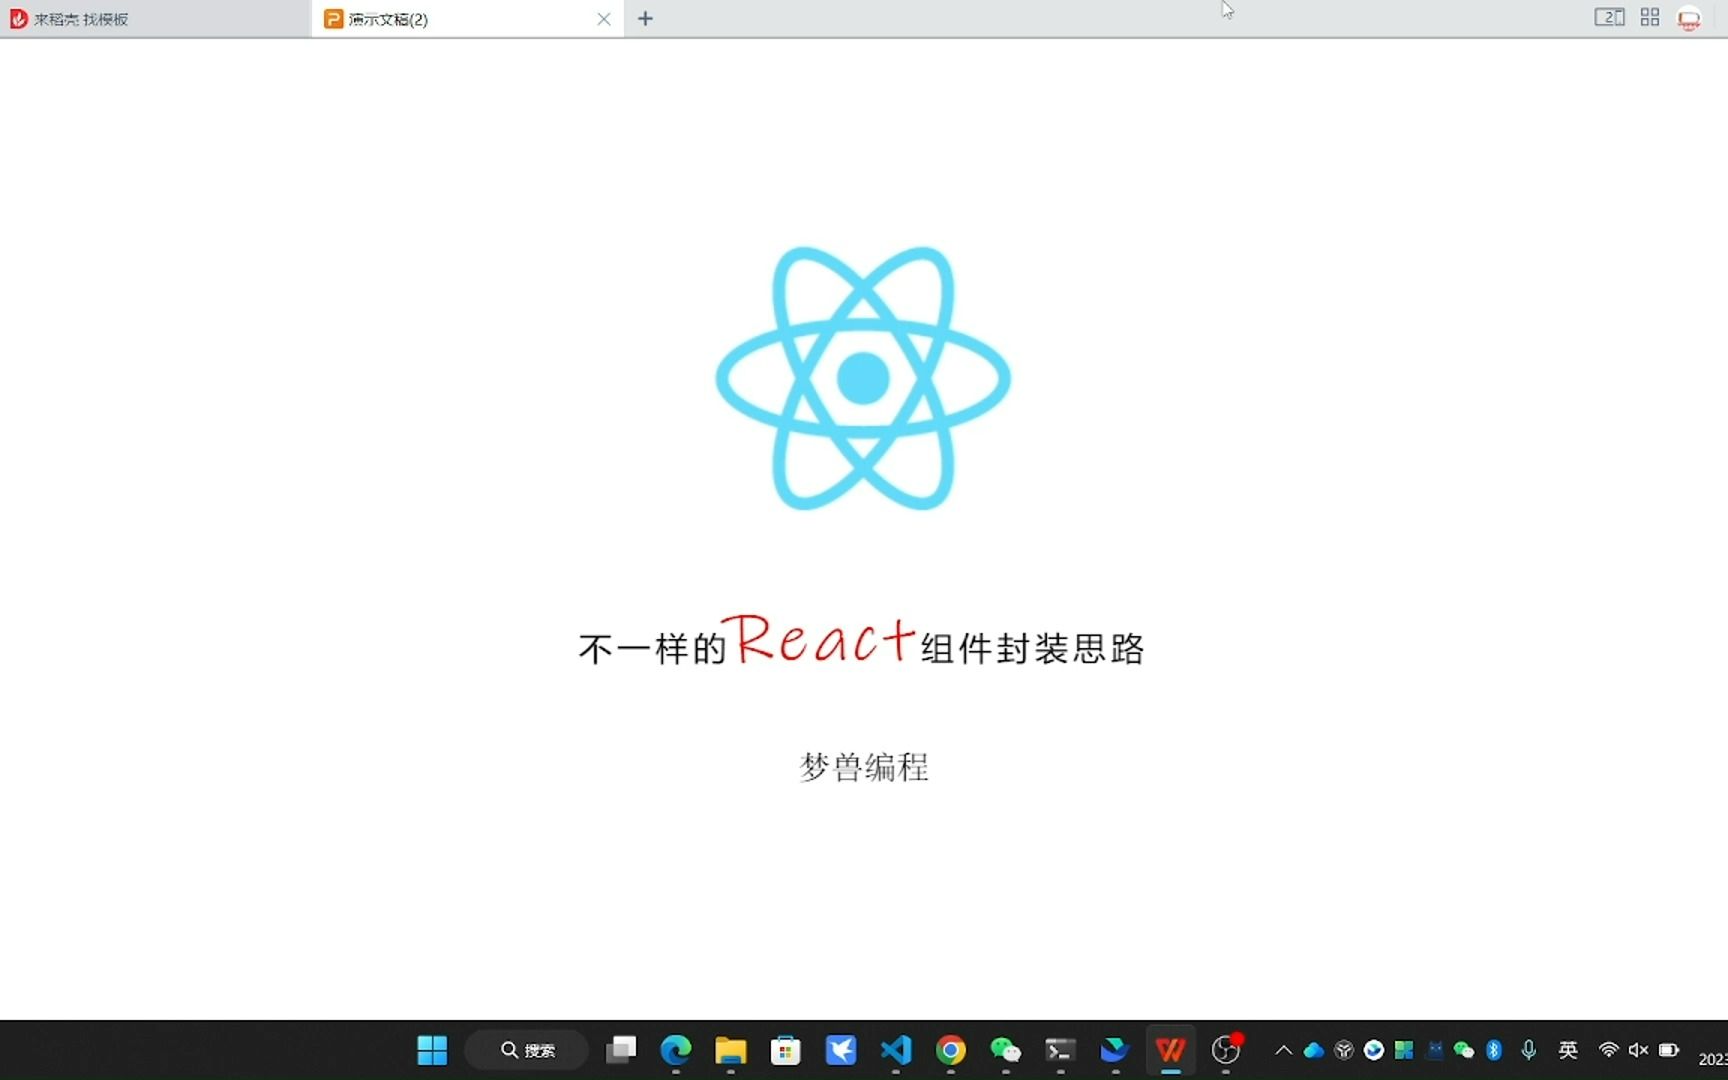Click the WeChat tray icon
Viewport: 1728px width, 1080px height.
pos(1464,1050)
